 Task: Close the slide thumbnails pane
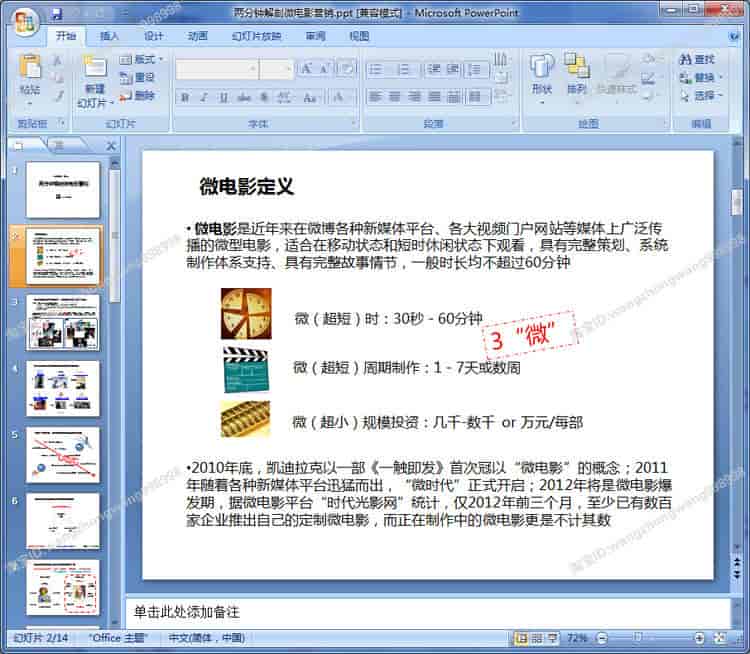point(110,146)
